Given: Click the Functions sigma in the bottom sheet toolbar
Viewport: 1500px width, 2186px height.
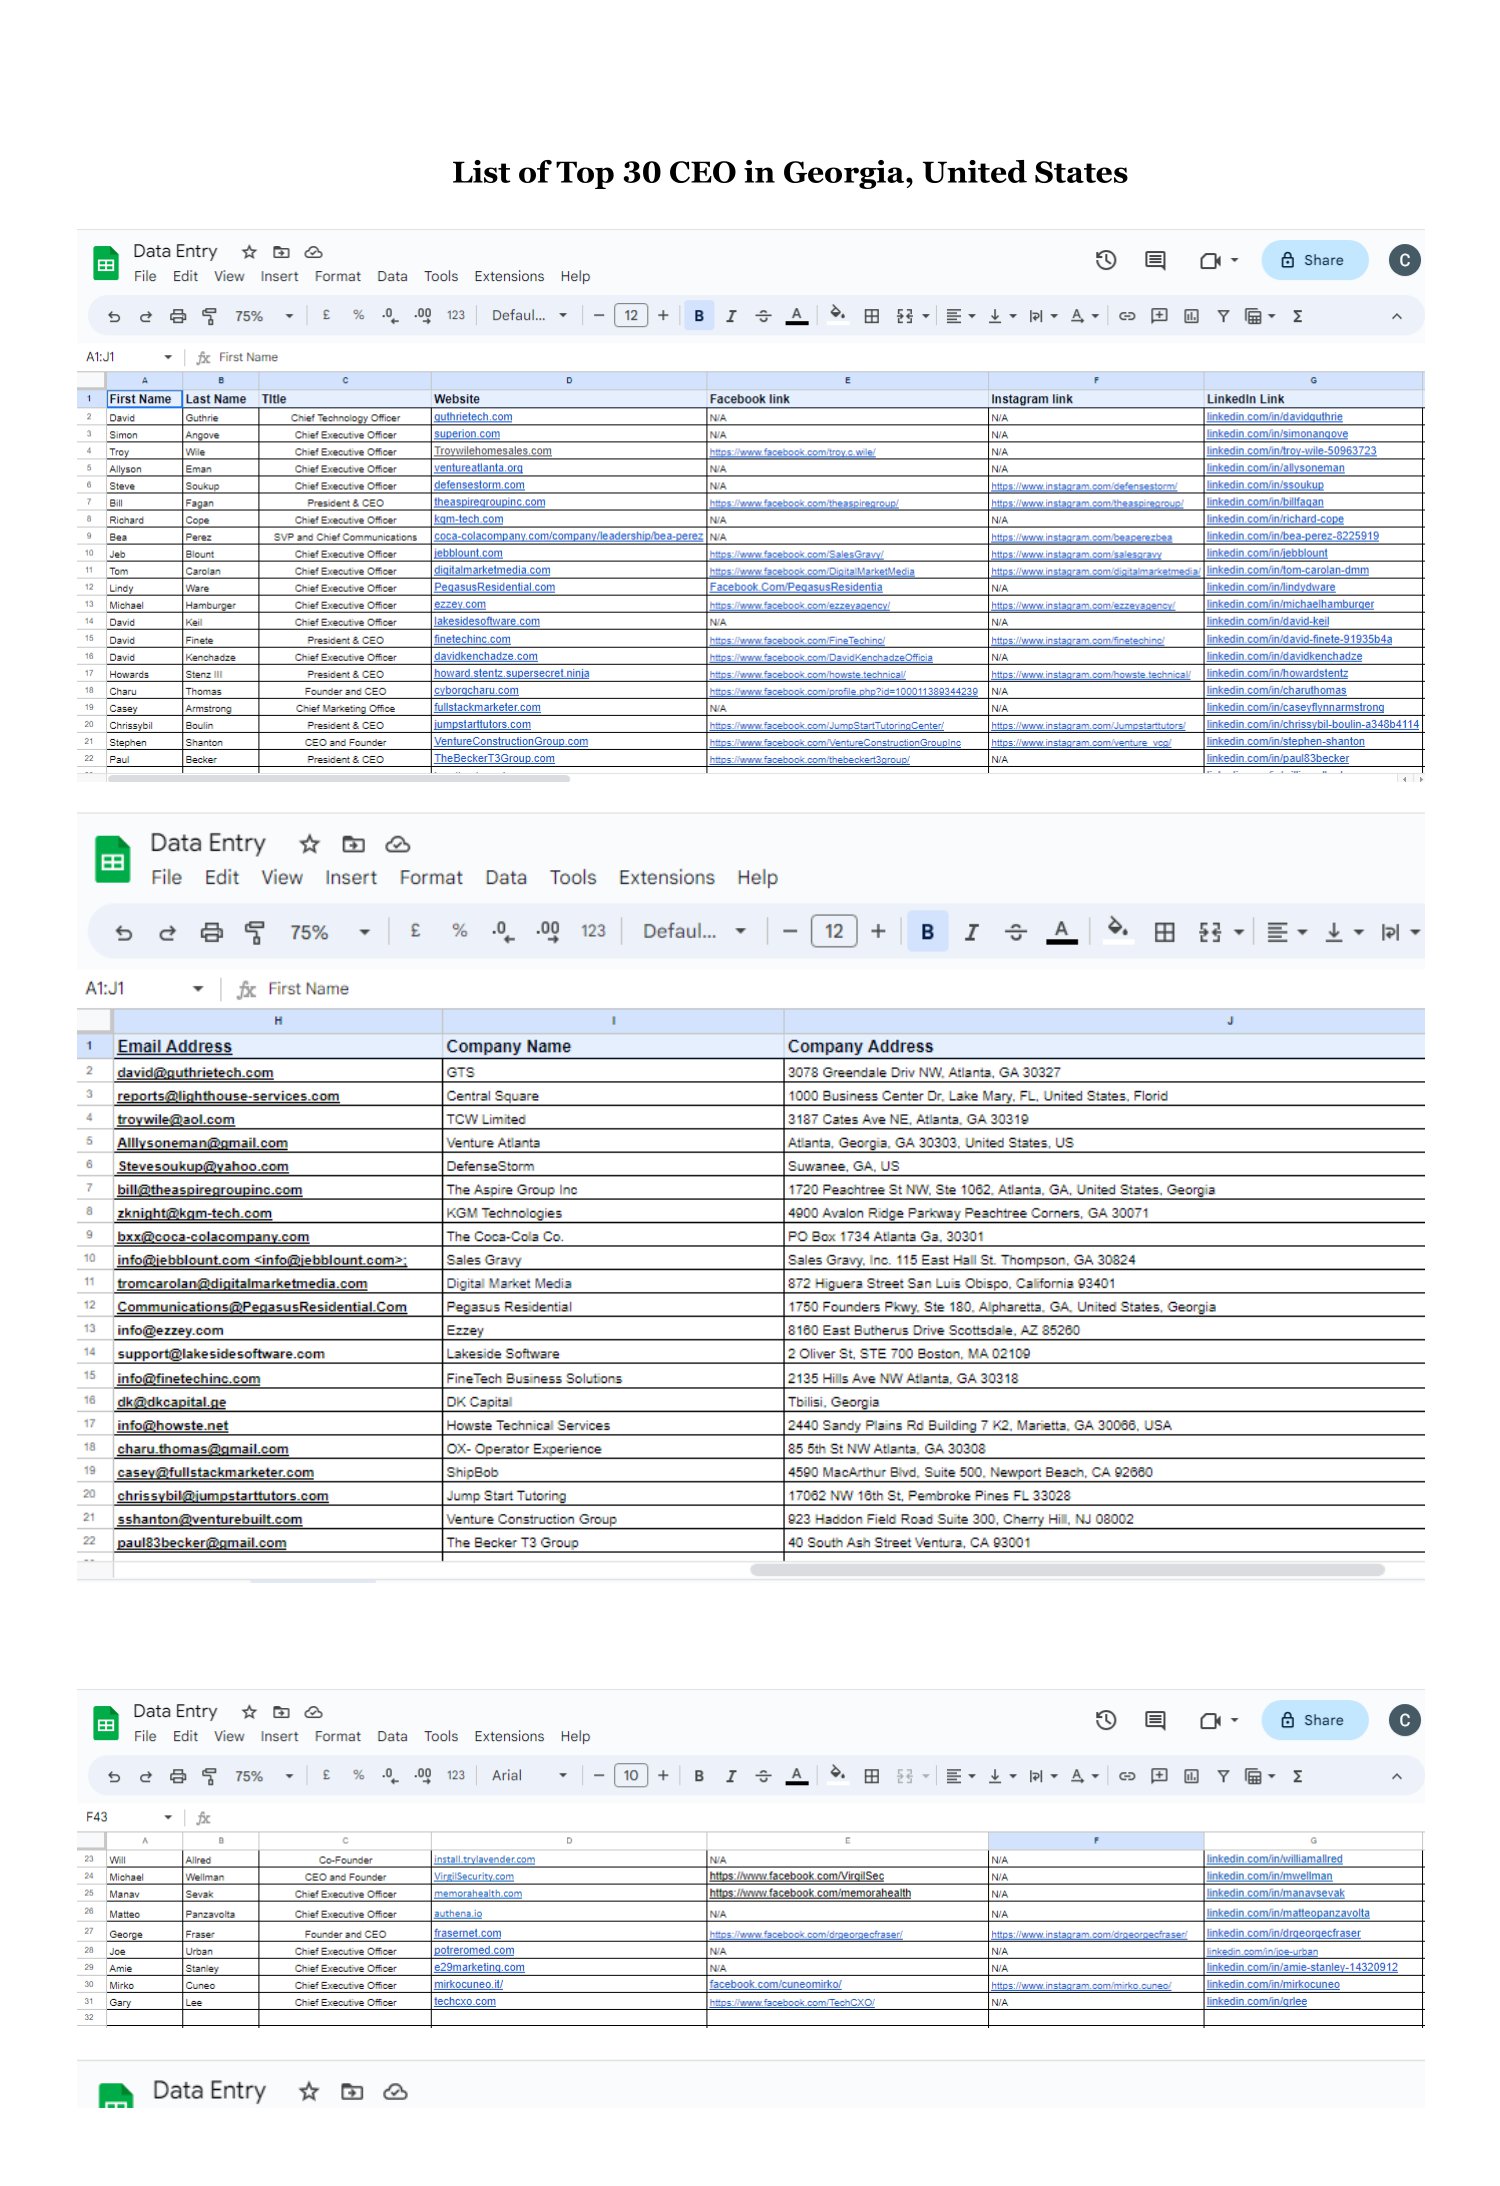Looking at the screenshot, I should tap(1297, 1776).
